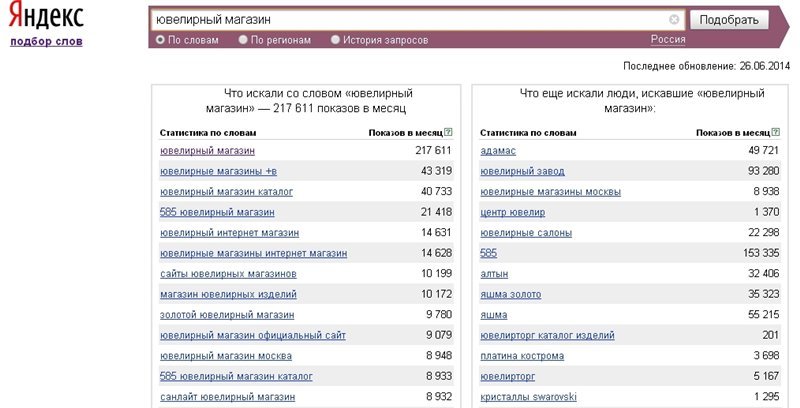Open сайты ювелирных магазинов link
The image size is (800, 408).
click(x=228, y=274)
